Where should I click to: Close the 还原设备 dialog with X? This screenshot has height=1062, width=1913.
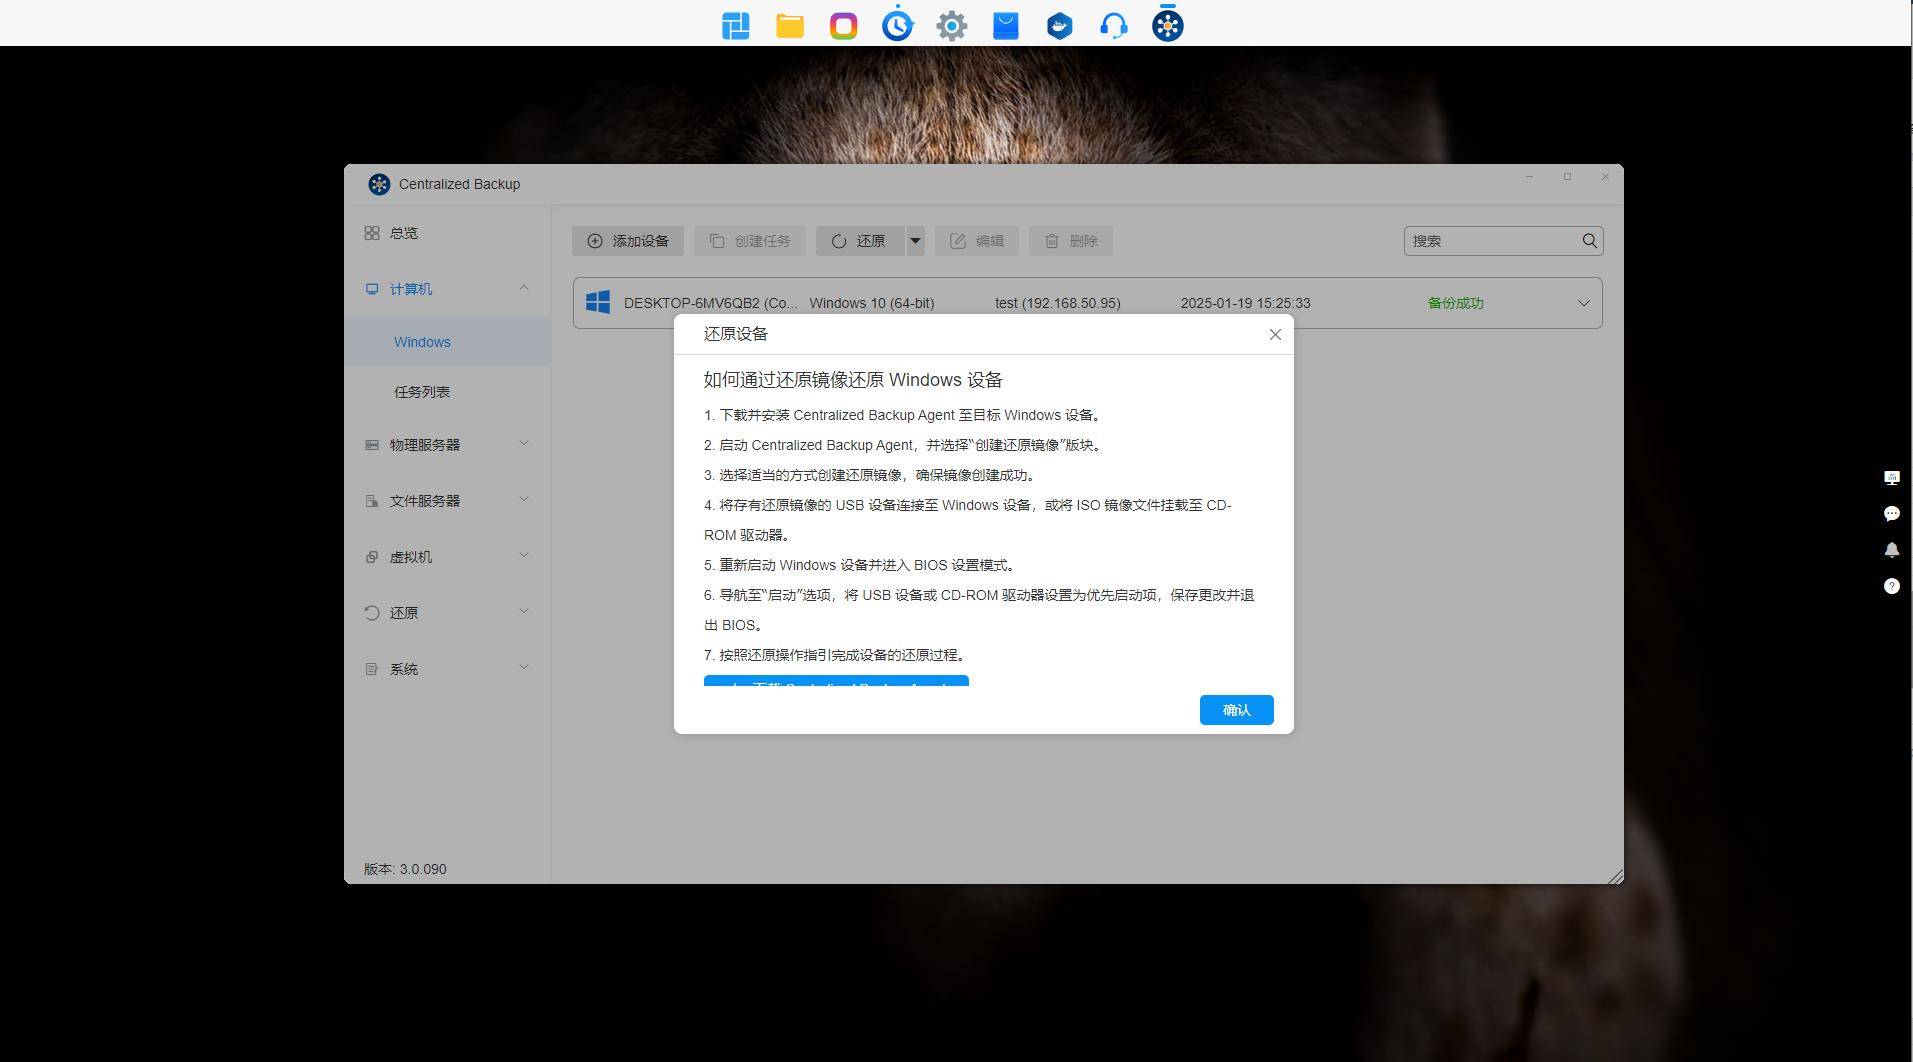pos(1274,335)
